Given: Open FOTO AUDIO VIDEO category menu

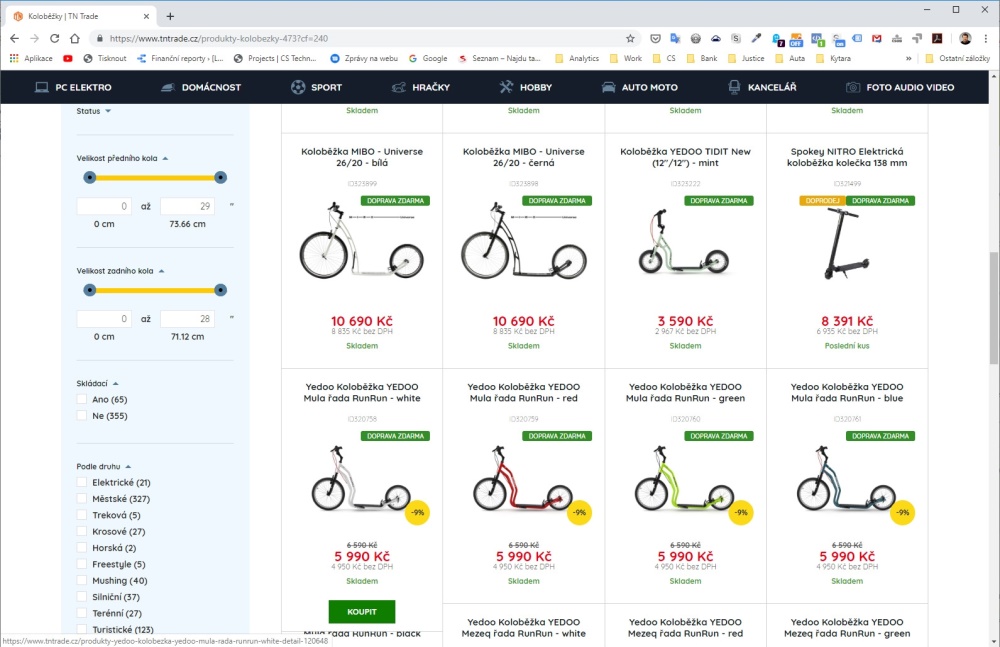Looking at the screenshot, I should coord(900,87).
